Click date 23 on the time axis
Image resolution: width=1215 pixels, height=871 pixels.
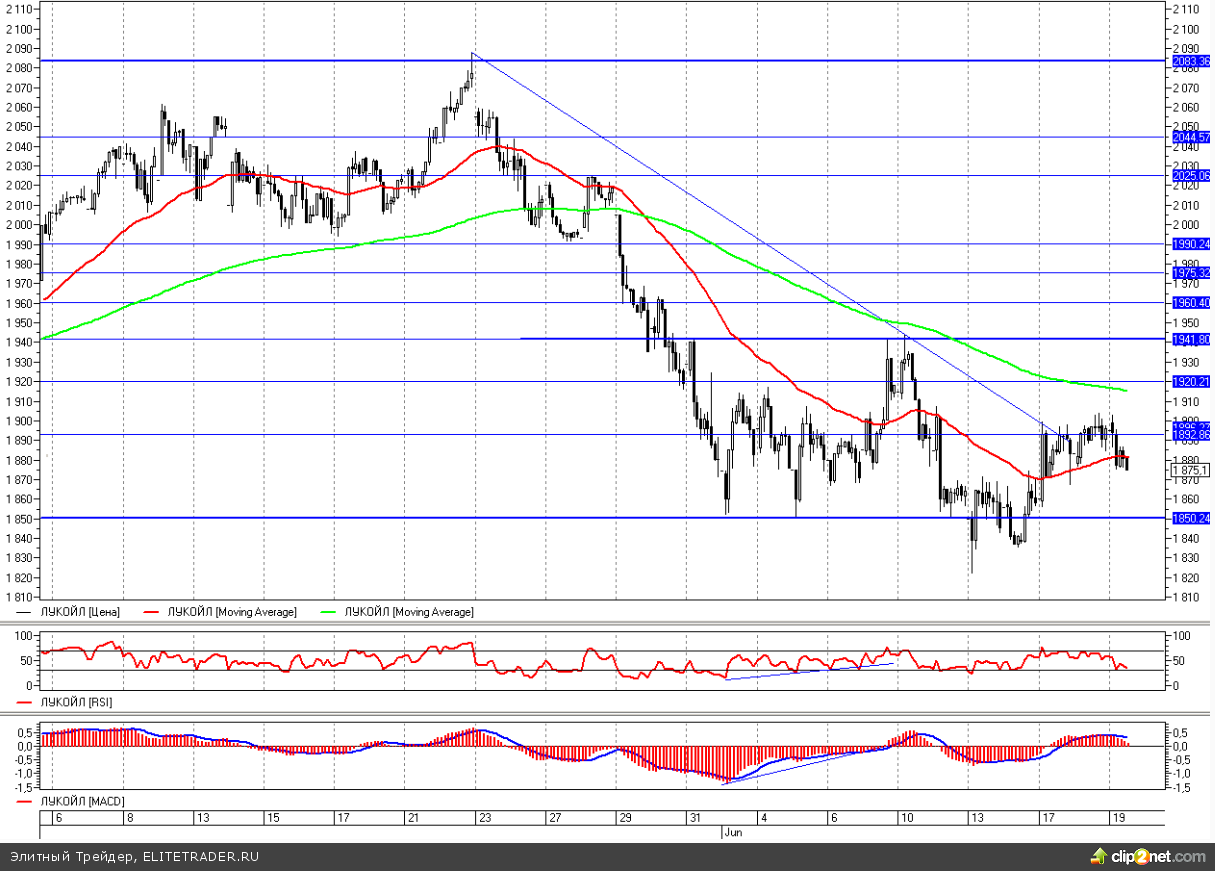485,818
